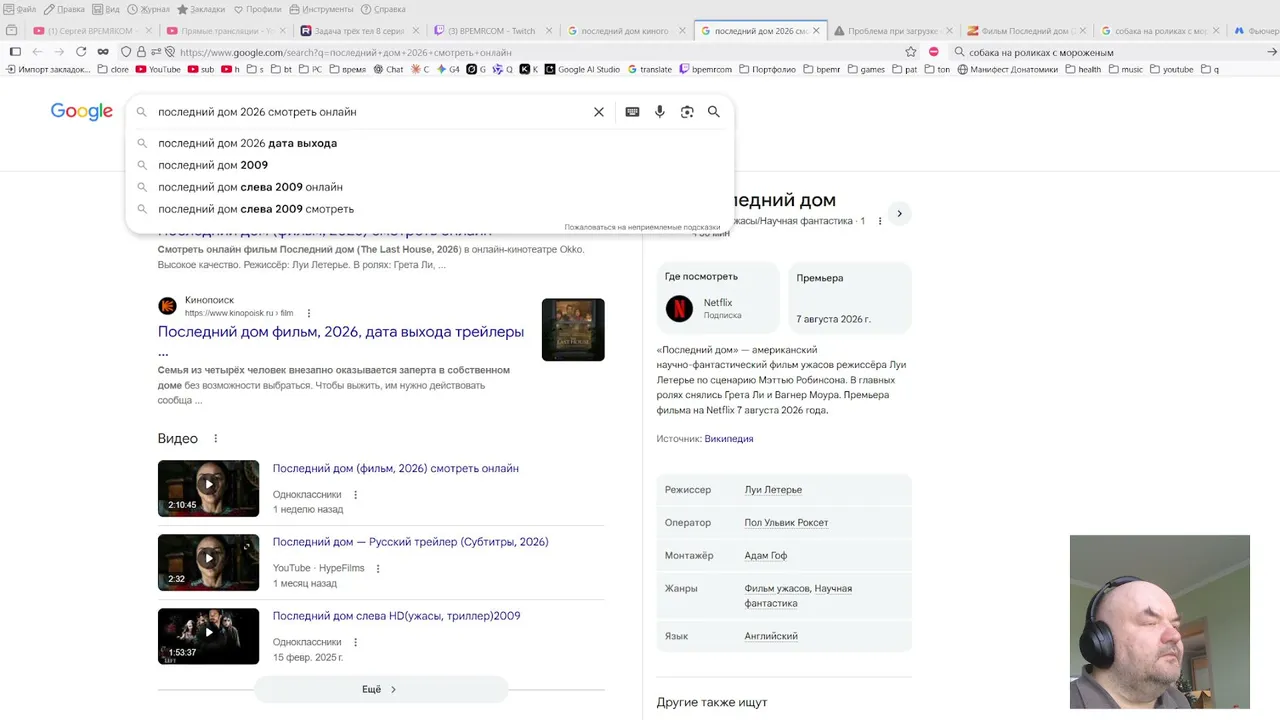
Task: Open the Адам Гоф editor link
Action: pyautogui.click(x=766, y=556)
